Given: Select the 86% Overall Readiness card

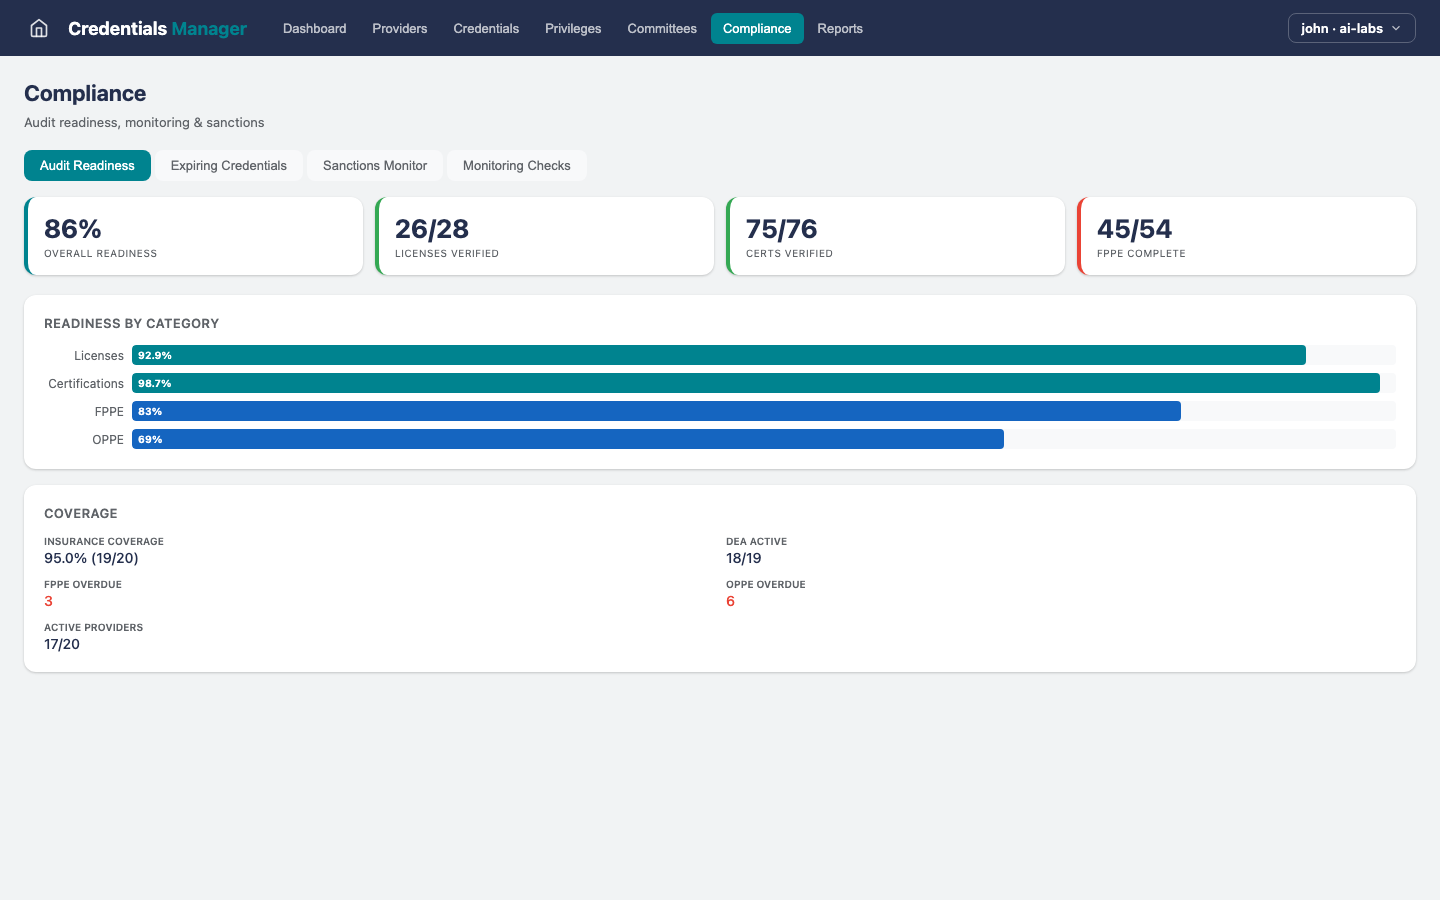Looking at the screenshot, I should tap(193, 236).
